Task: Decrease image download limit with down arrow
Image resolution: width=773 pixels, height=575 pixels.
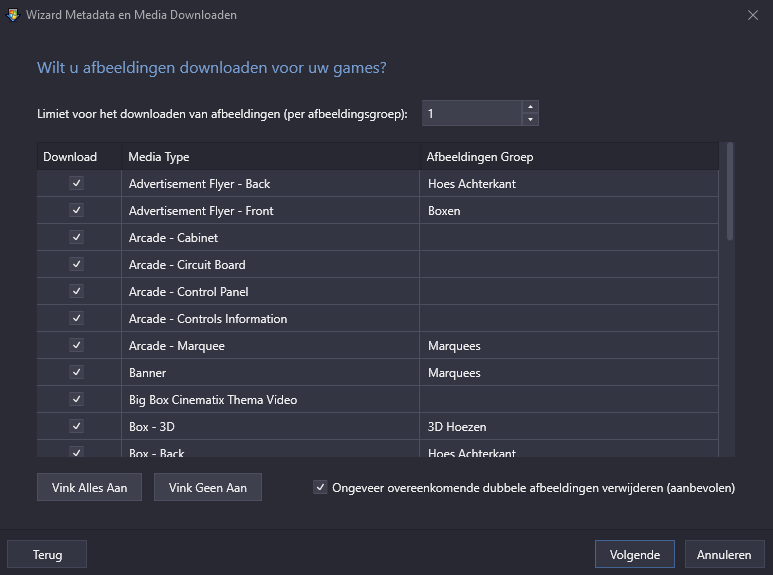Action: click(530, 119)
